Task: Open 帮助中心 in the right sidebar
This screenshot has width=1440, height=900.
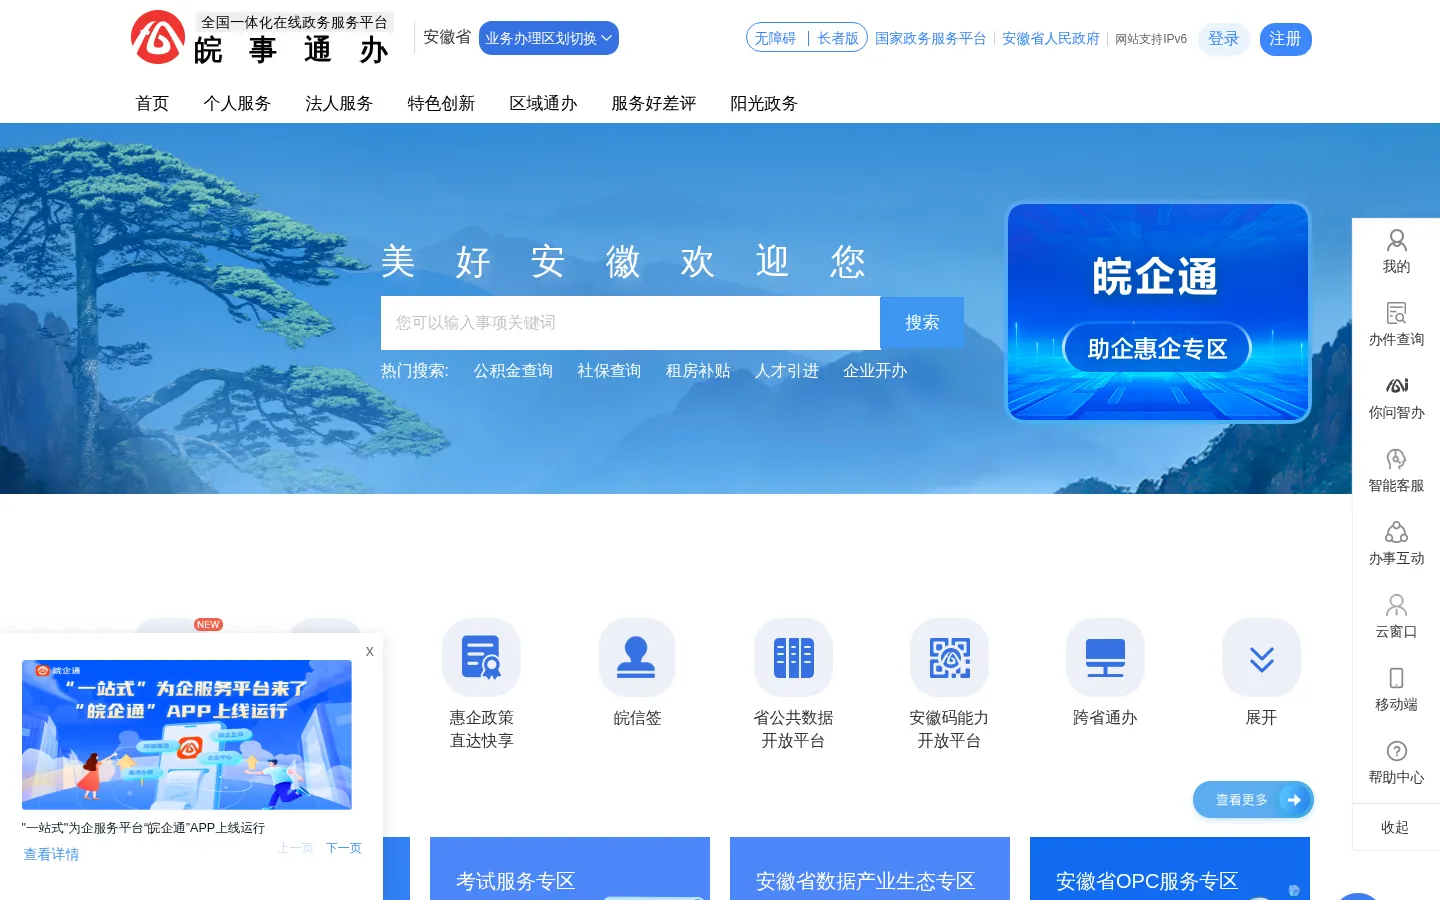Action: coord(1396,763)
